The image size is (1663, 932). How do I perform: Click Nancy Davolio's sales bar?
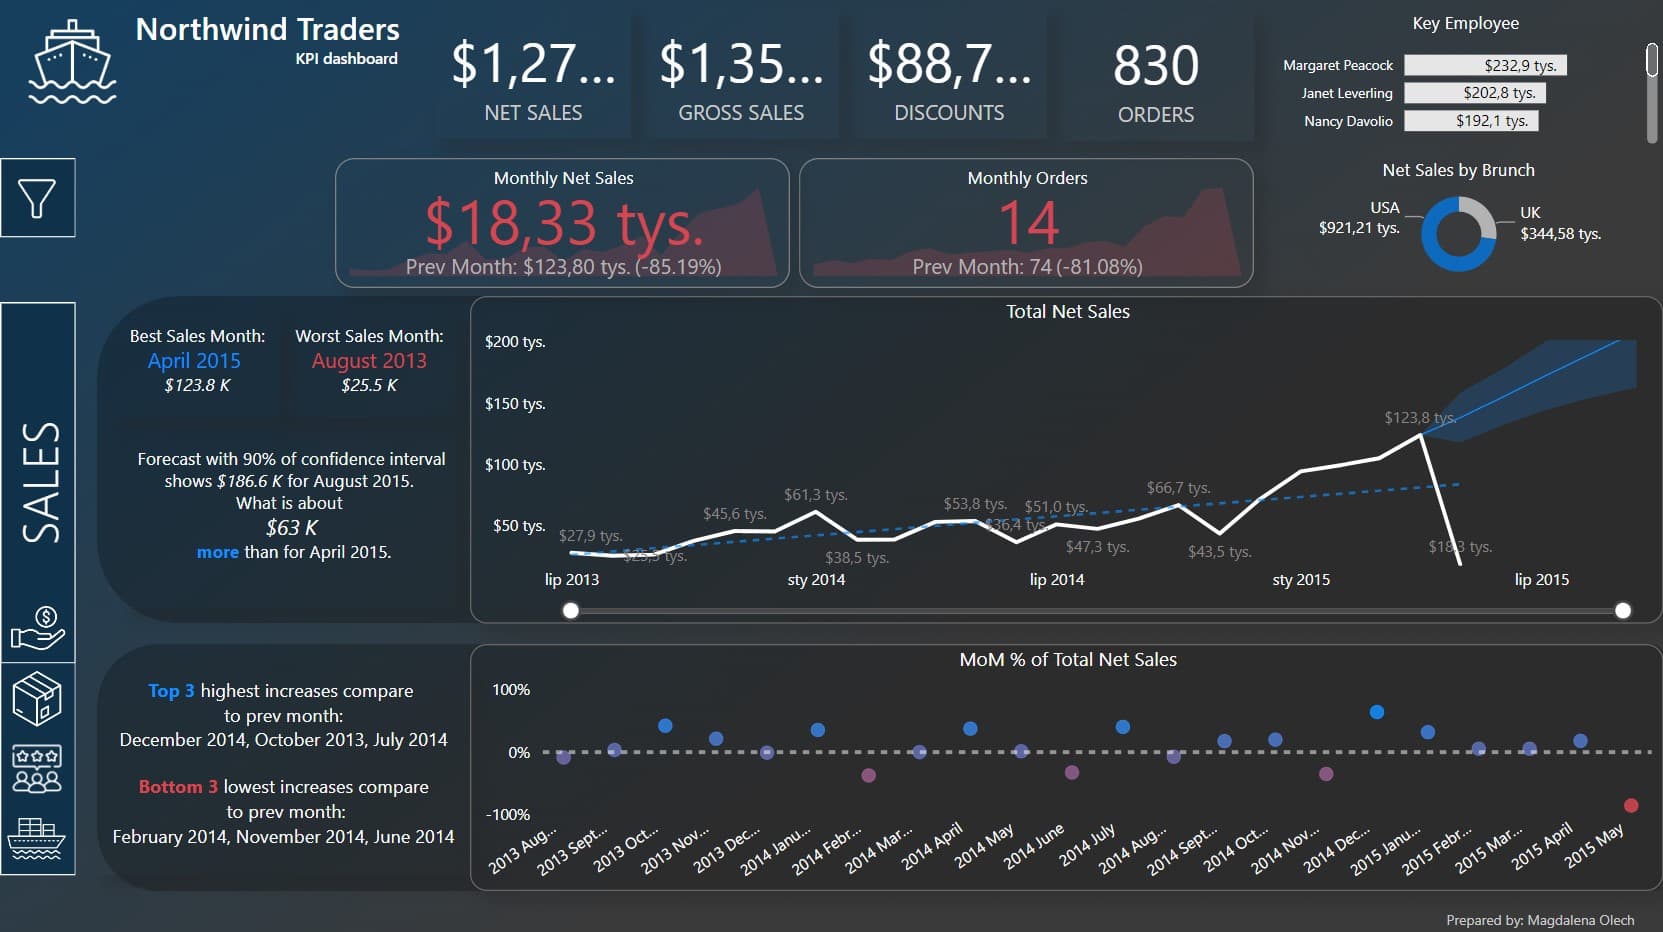point(1472,121)
